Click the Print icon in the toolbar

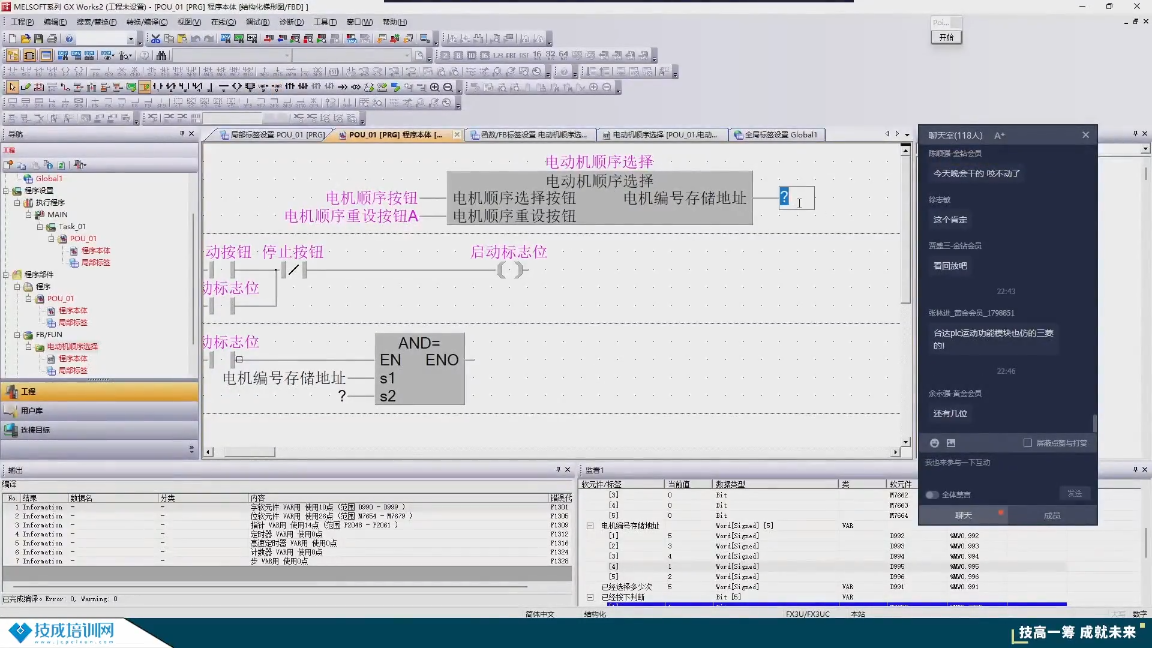pos(52,38)
